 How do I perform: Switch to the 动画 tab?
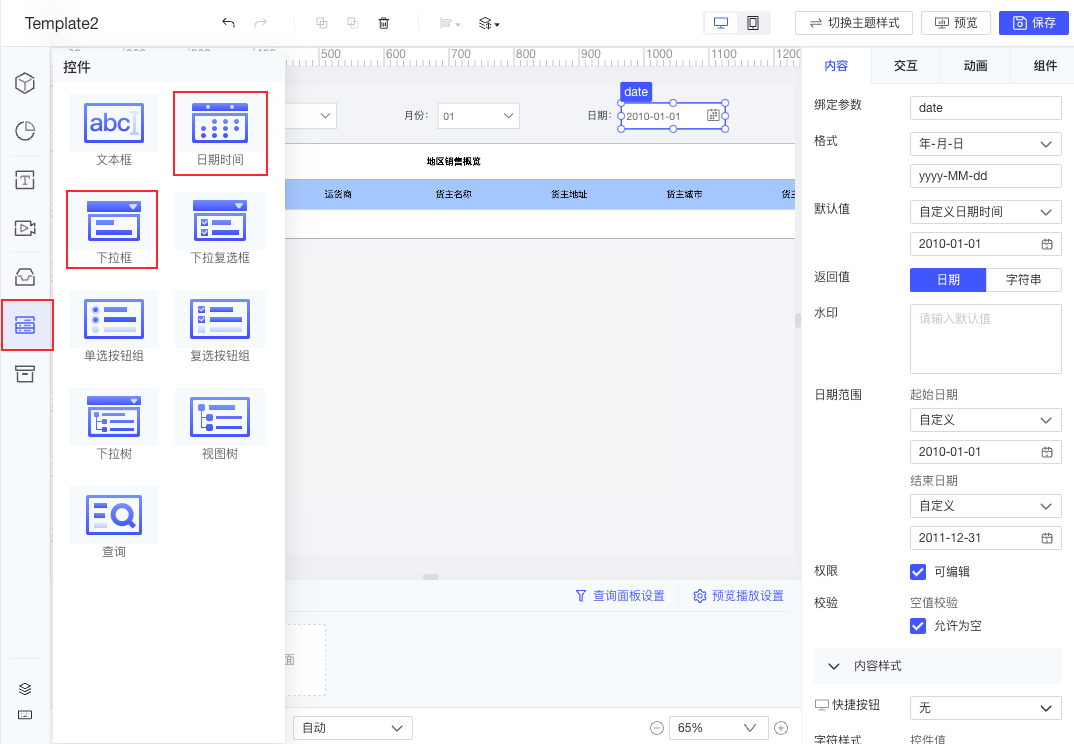(x=975, y=66)
